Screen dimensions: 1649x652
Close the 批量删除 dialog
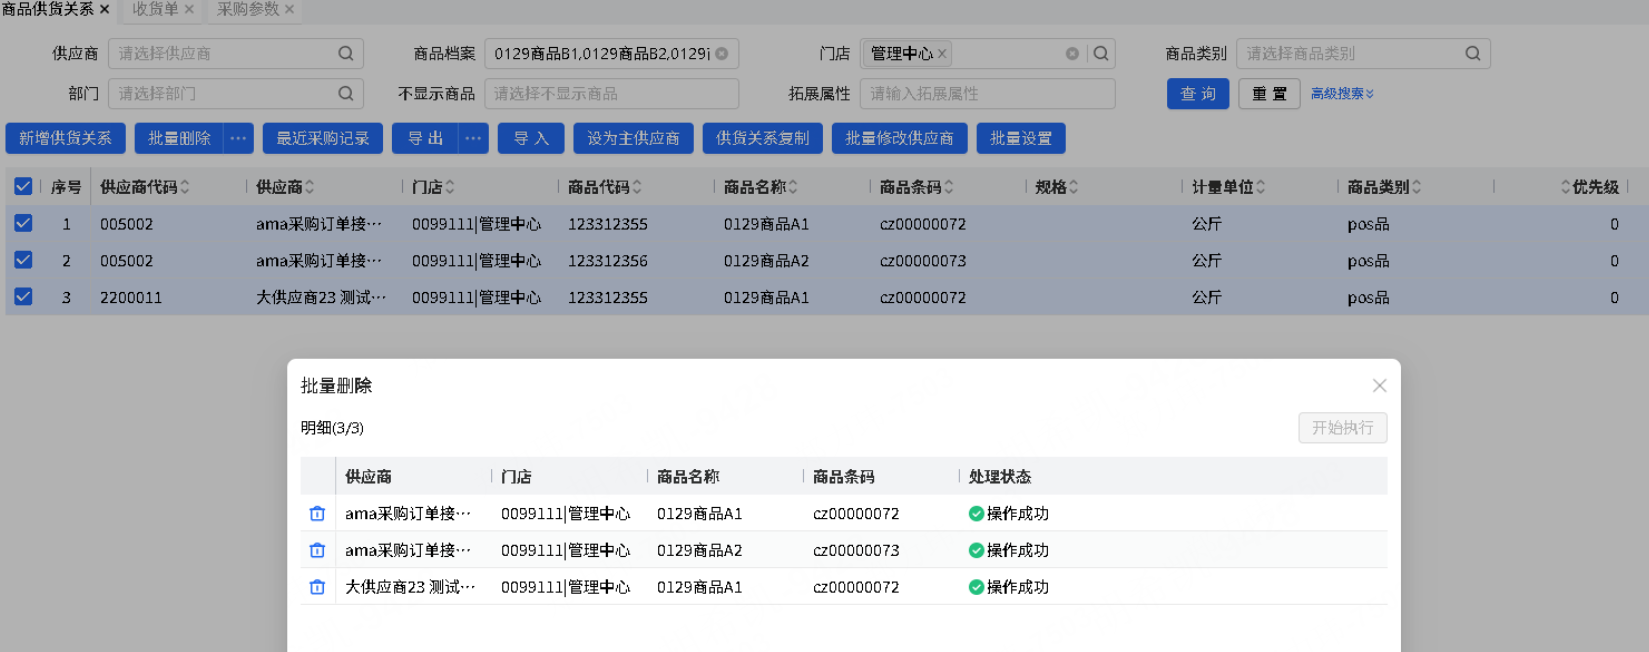pyautogui.click(x=1379, y=386)
